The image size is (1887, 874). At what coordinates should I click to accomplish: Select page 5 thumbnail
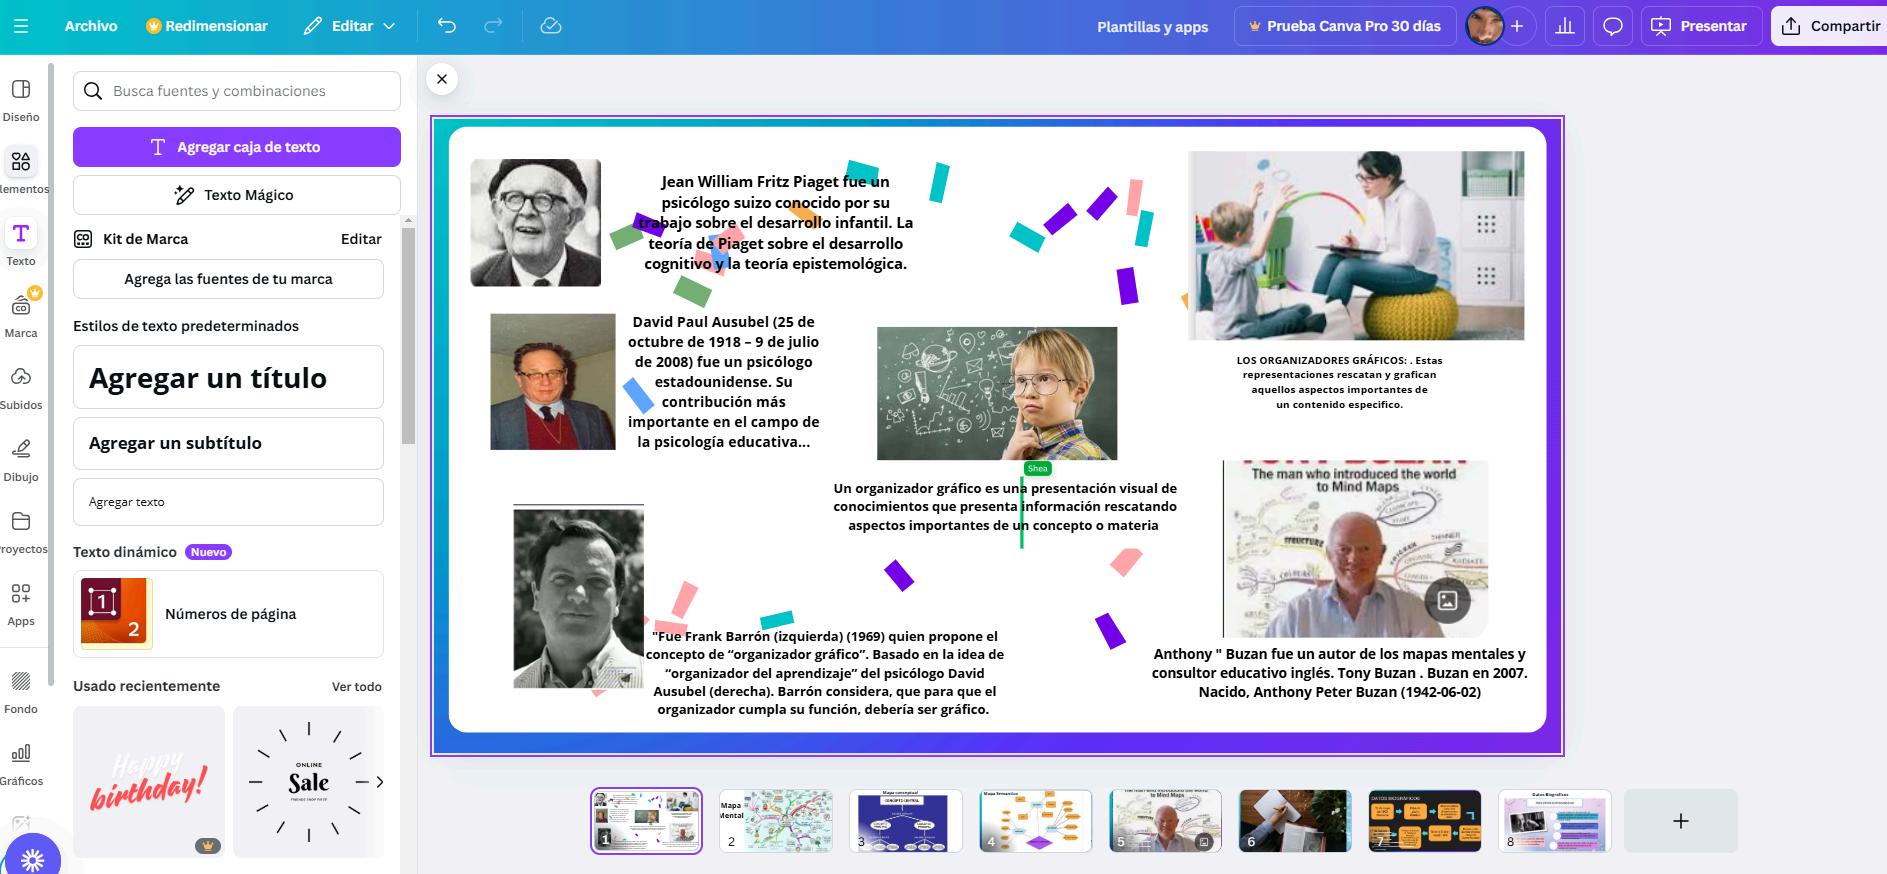[1166, 821]
